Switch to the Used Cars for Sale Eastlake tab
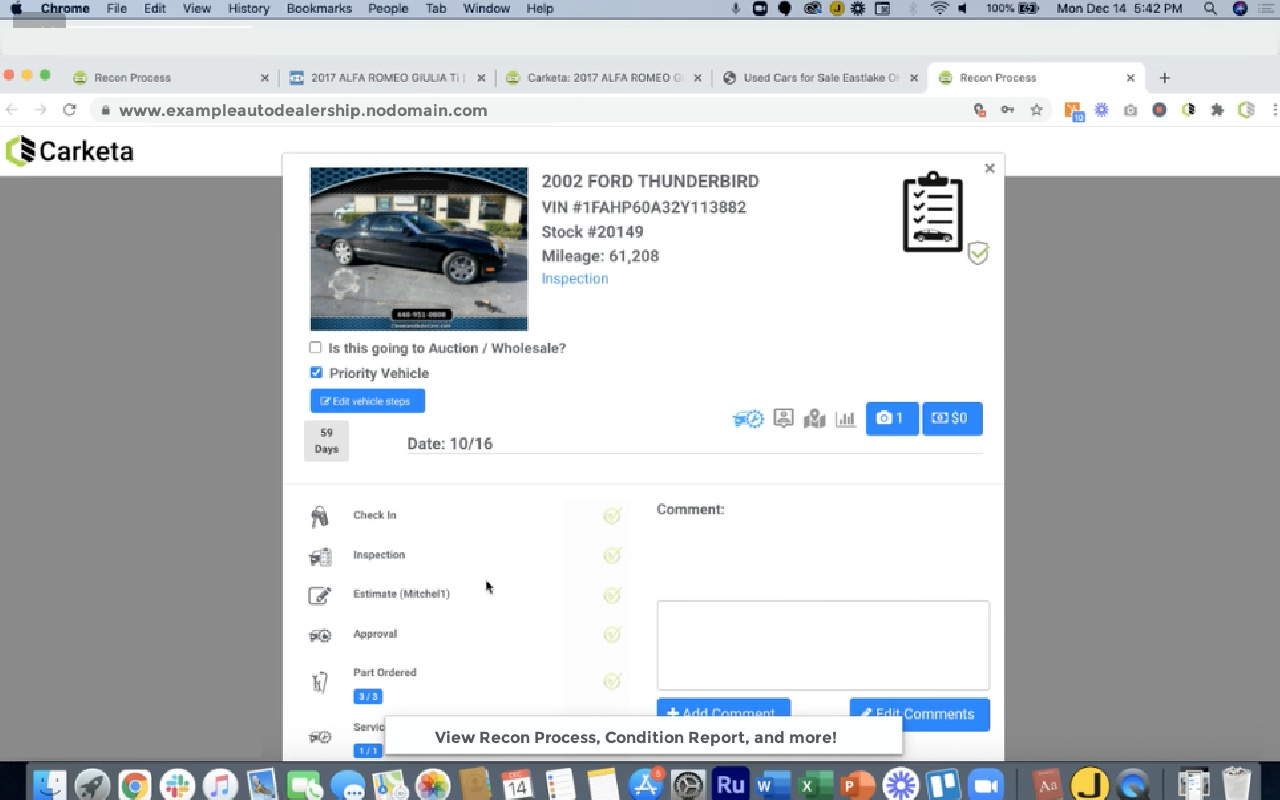The image size is (1280, 800). [820, 77]
